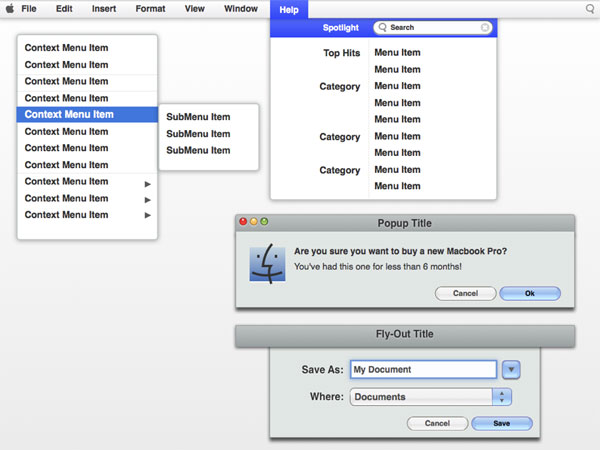
Task: Click the 'Where:' label
Action: pyautogui.click(x=327, y=396)
